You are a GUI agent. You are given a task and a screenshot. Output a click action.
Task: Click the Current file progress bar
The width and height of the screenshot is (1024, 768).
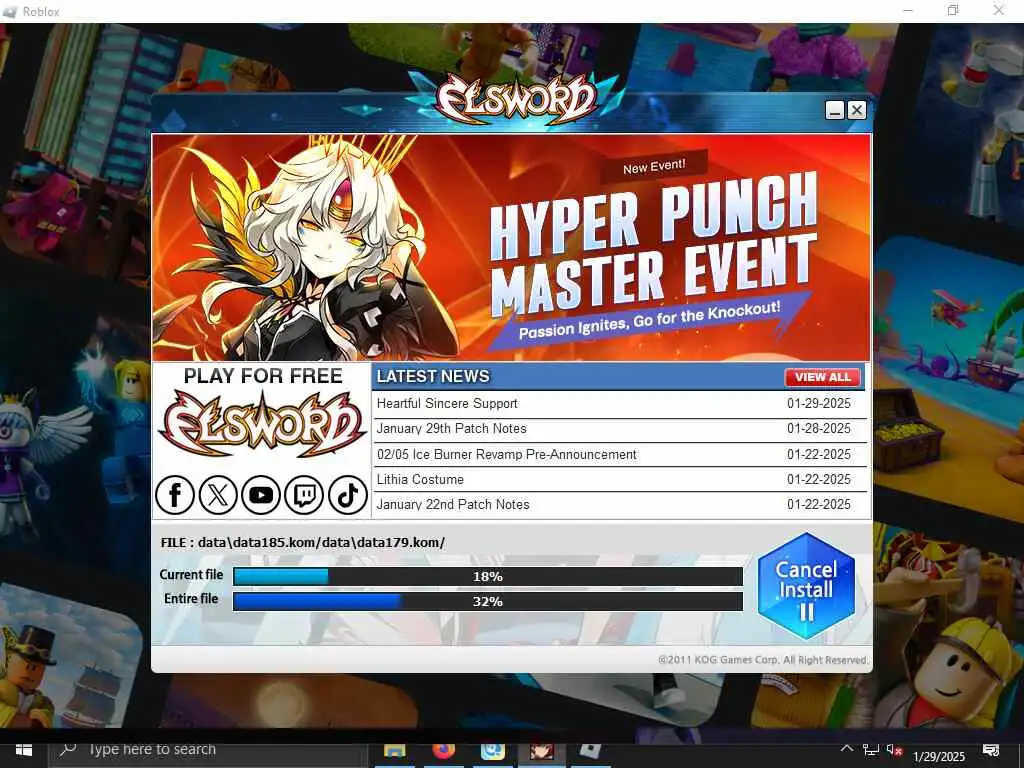(x=488, y=576)
